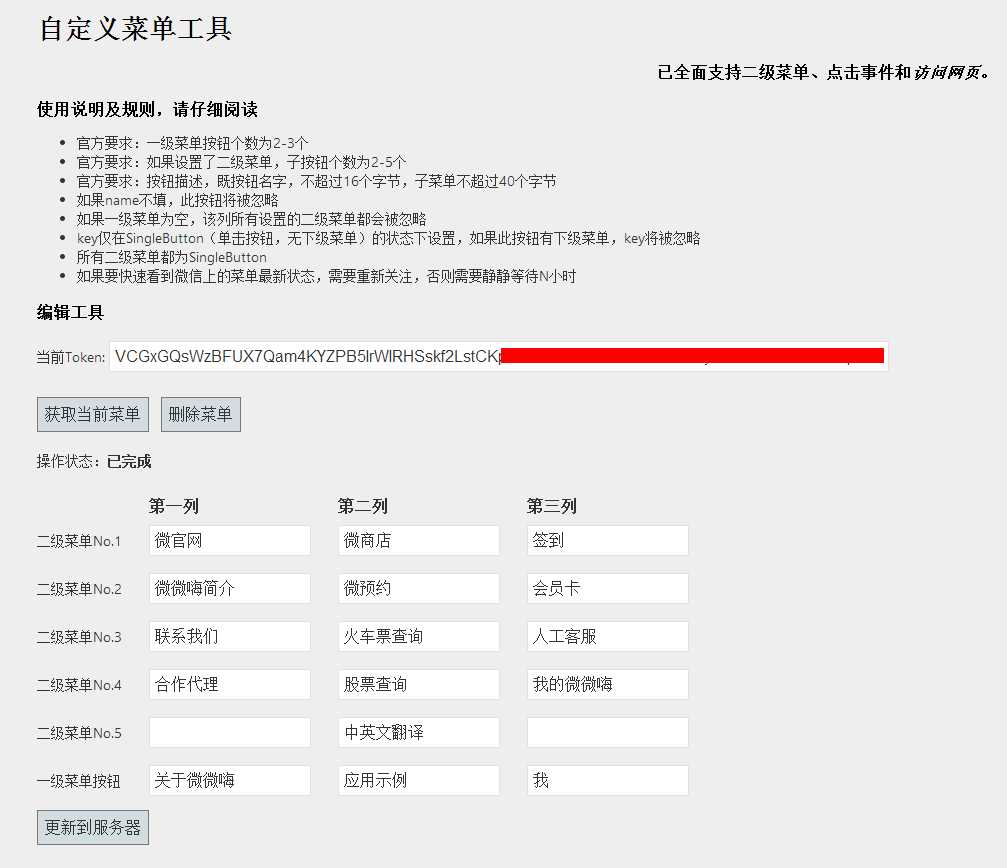Focus empty No.5 field in 第三列
1007x868 pixels.
(x=608, y=733)
